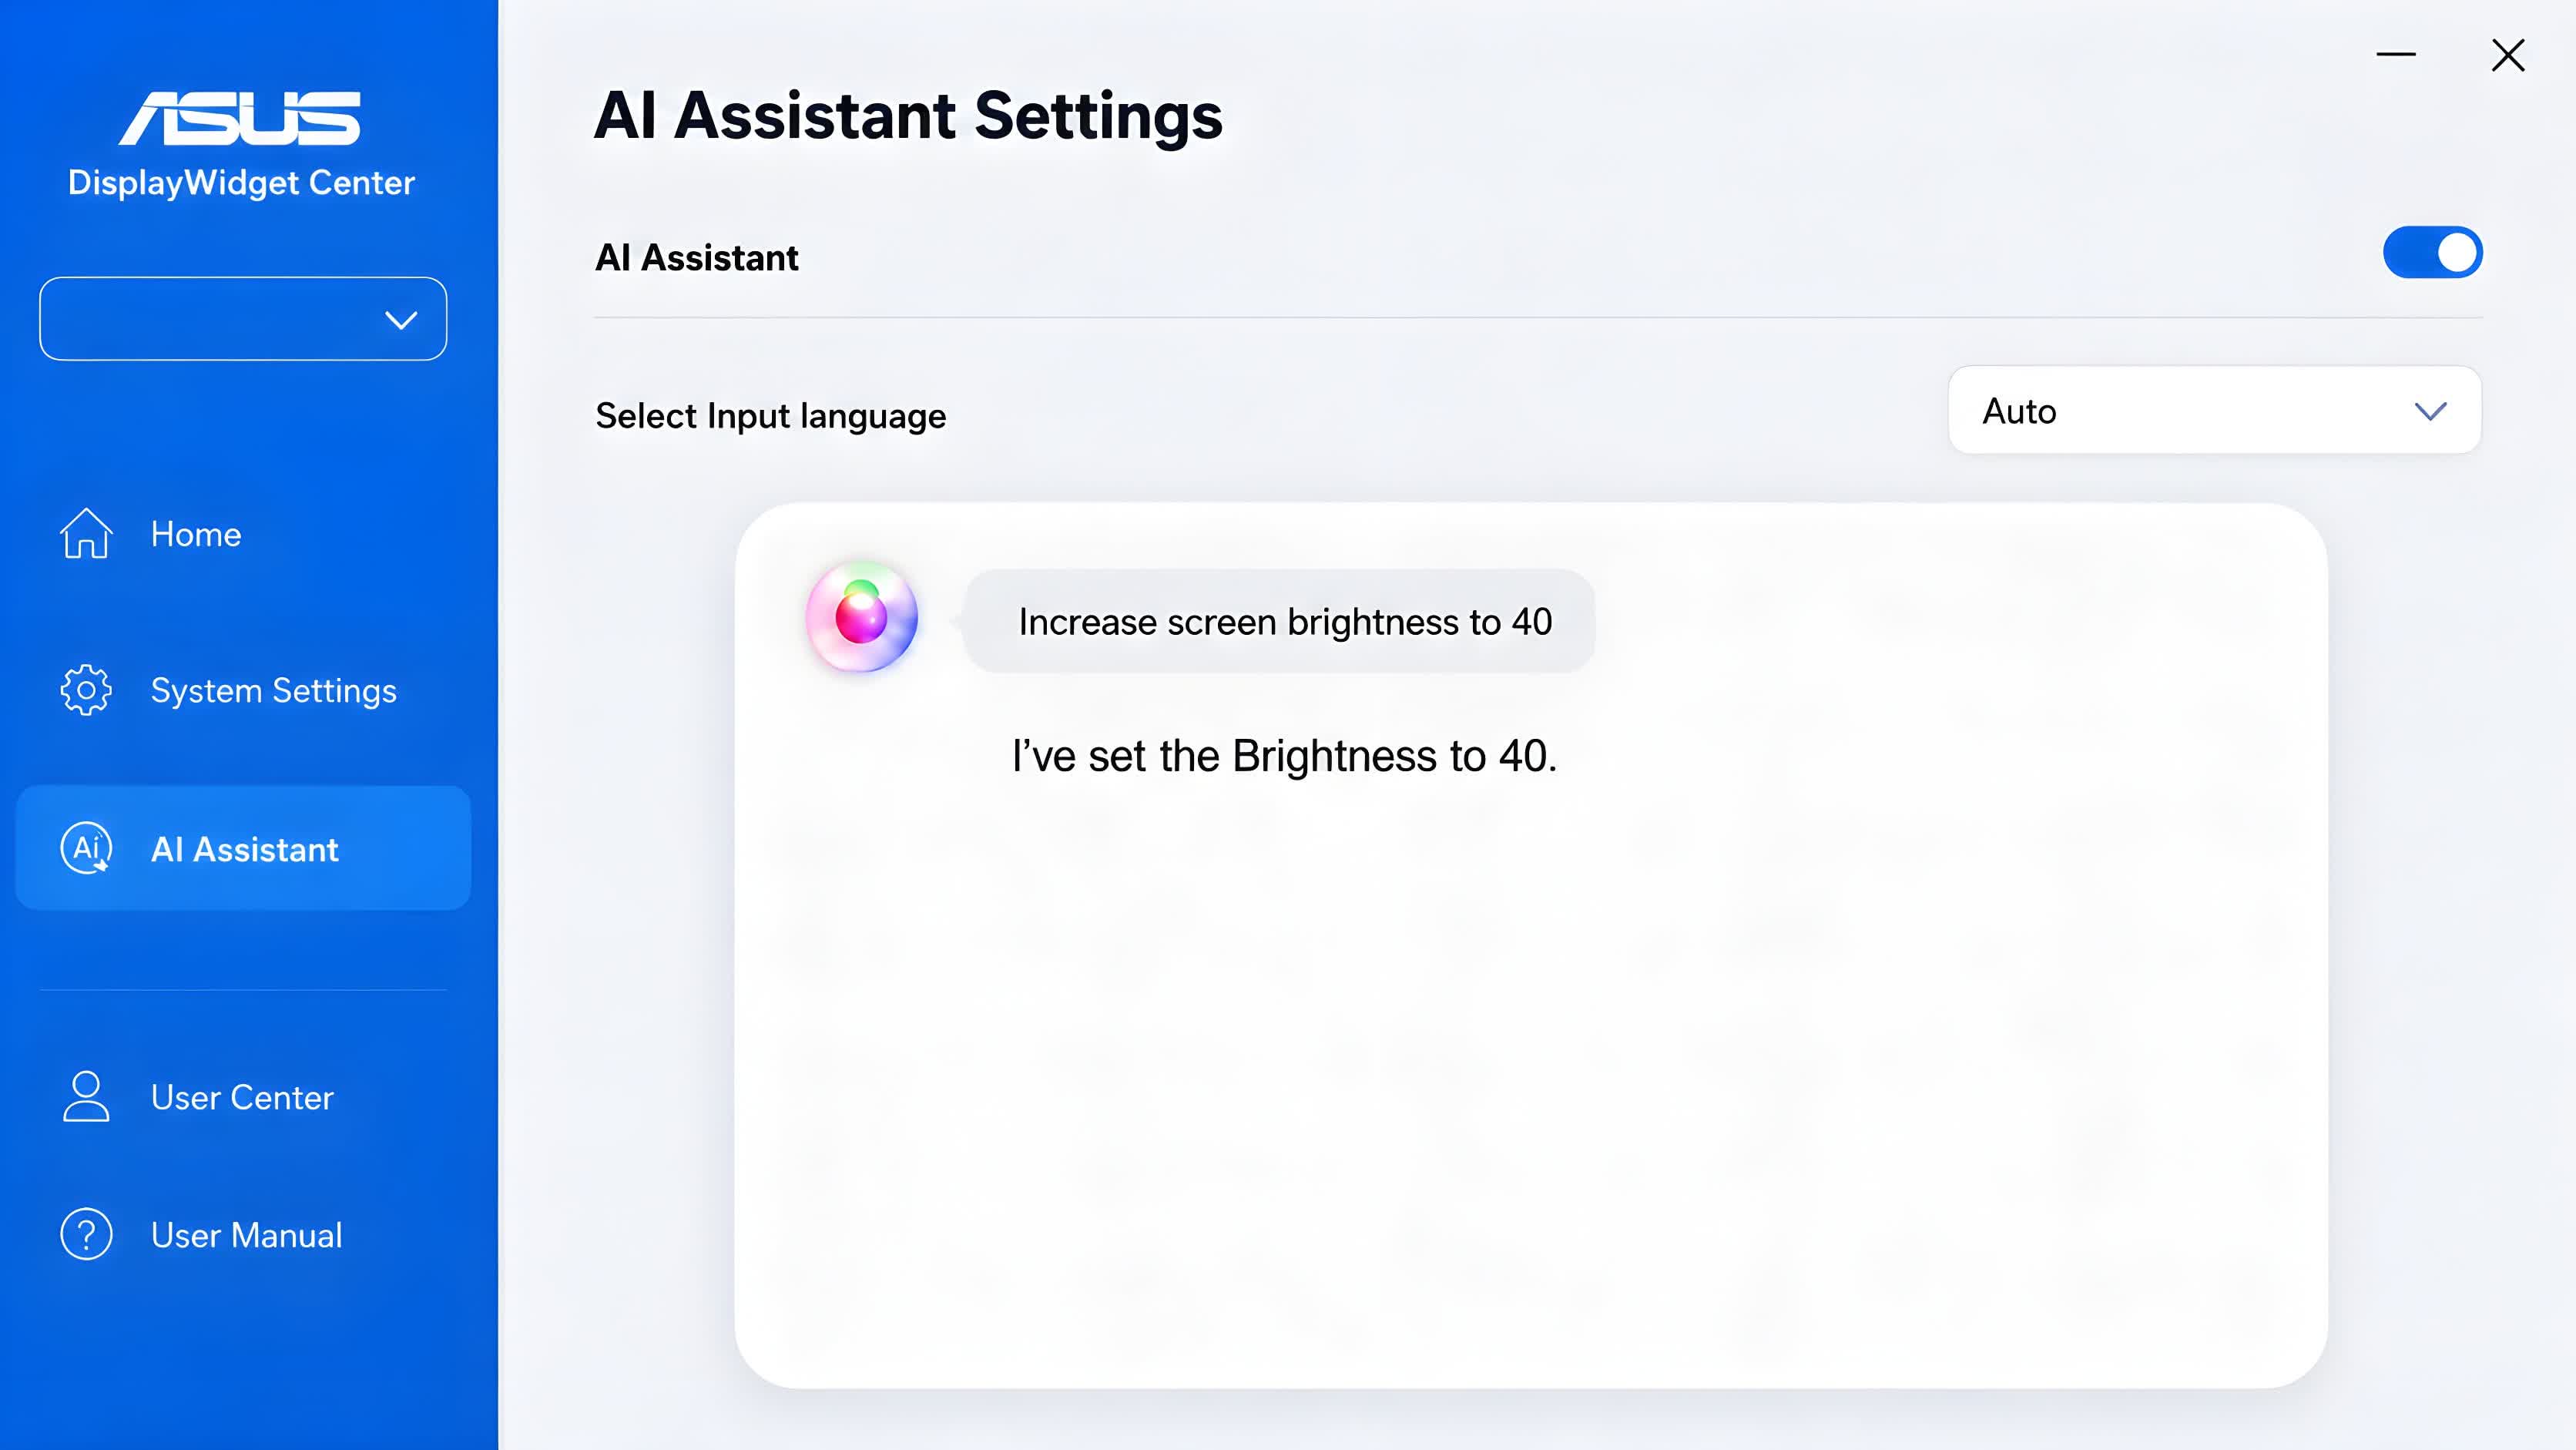
Task: Click the System Settings gear icon
Action: pyautogui.click(x=86, y=690)
